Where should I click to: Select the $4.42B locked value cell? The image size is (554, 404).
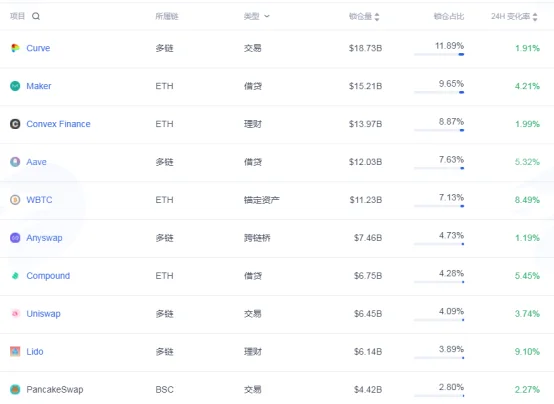coord(368,390)
